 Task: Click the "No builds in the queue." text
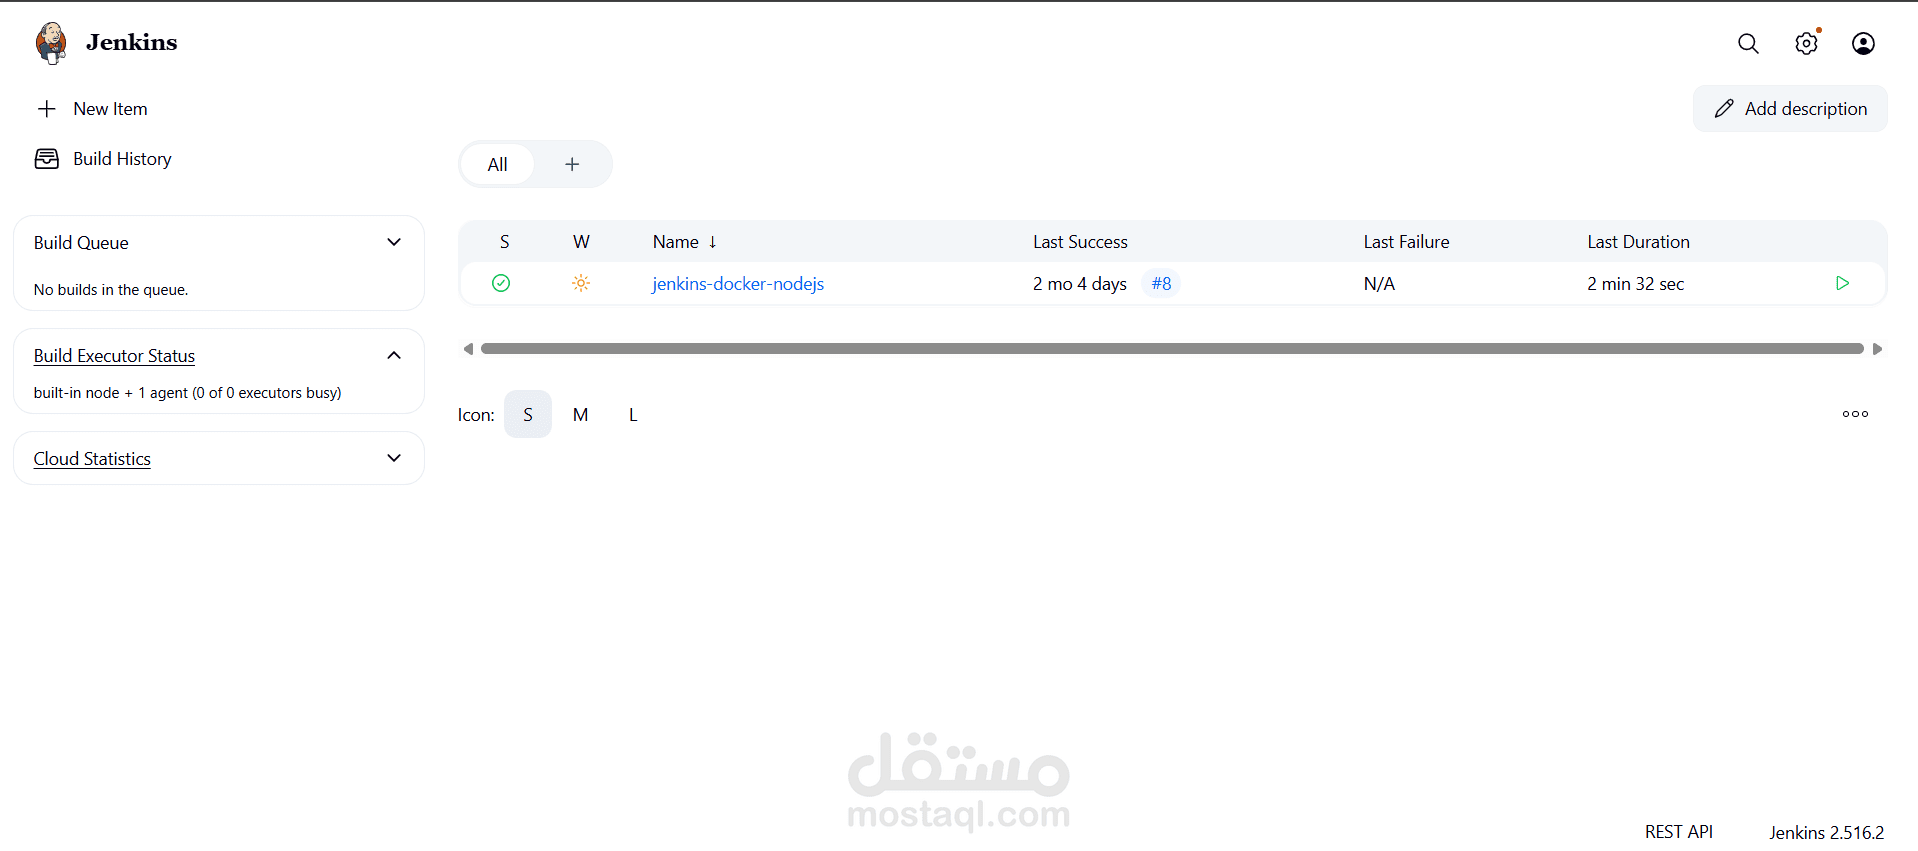point(111,290)
